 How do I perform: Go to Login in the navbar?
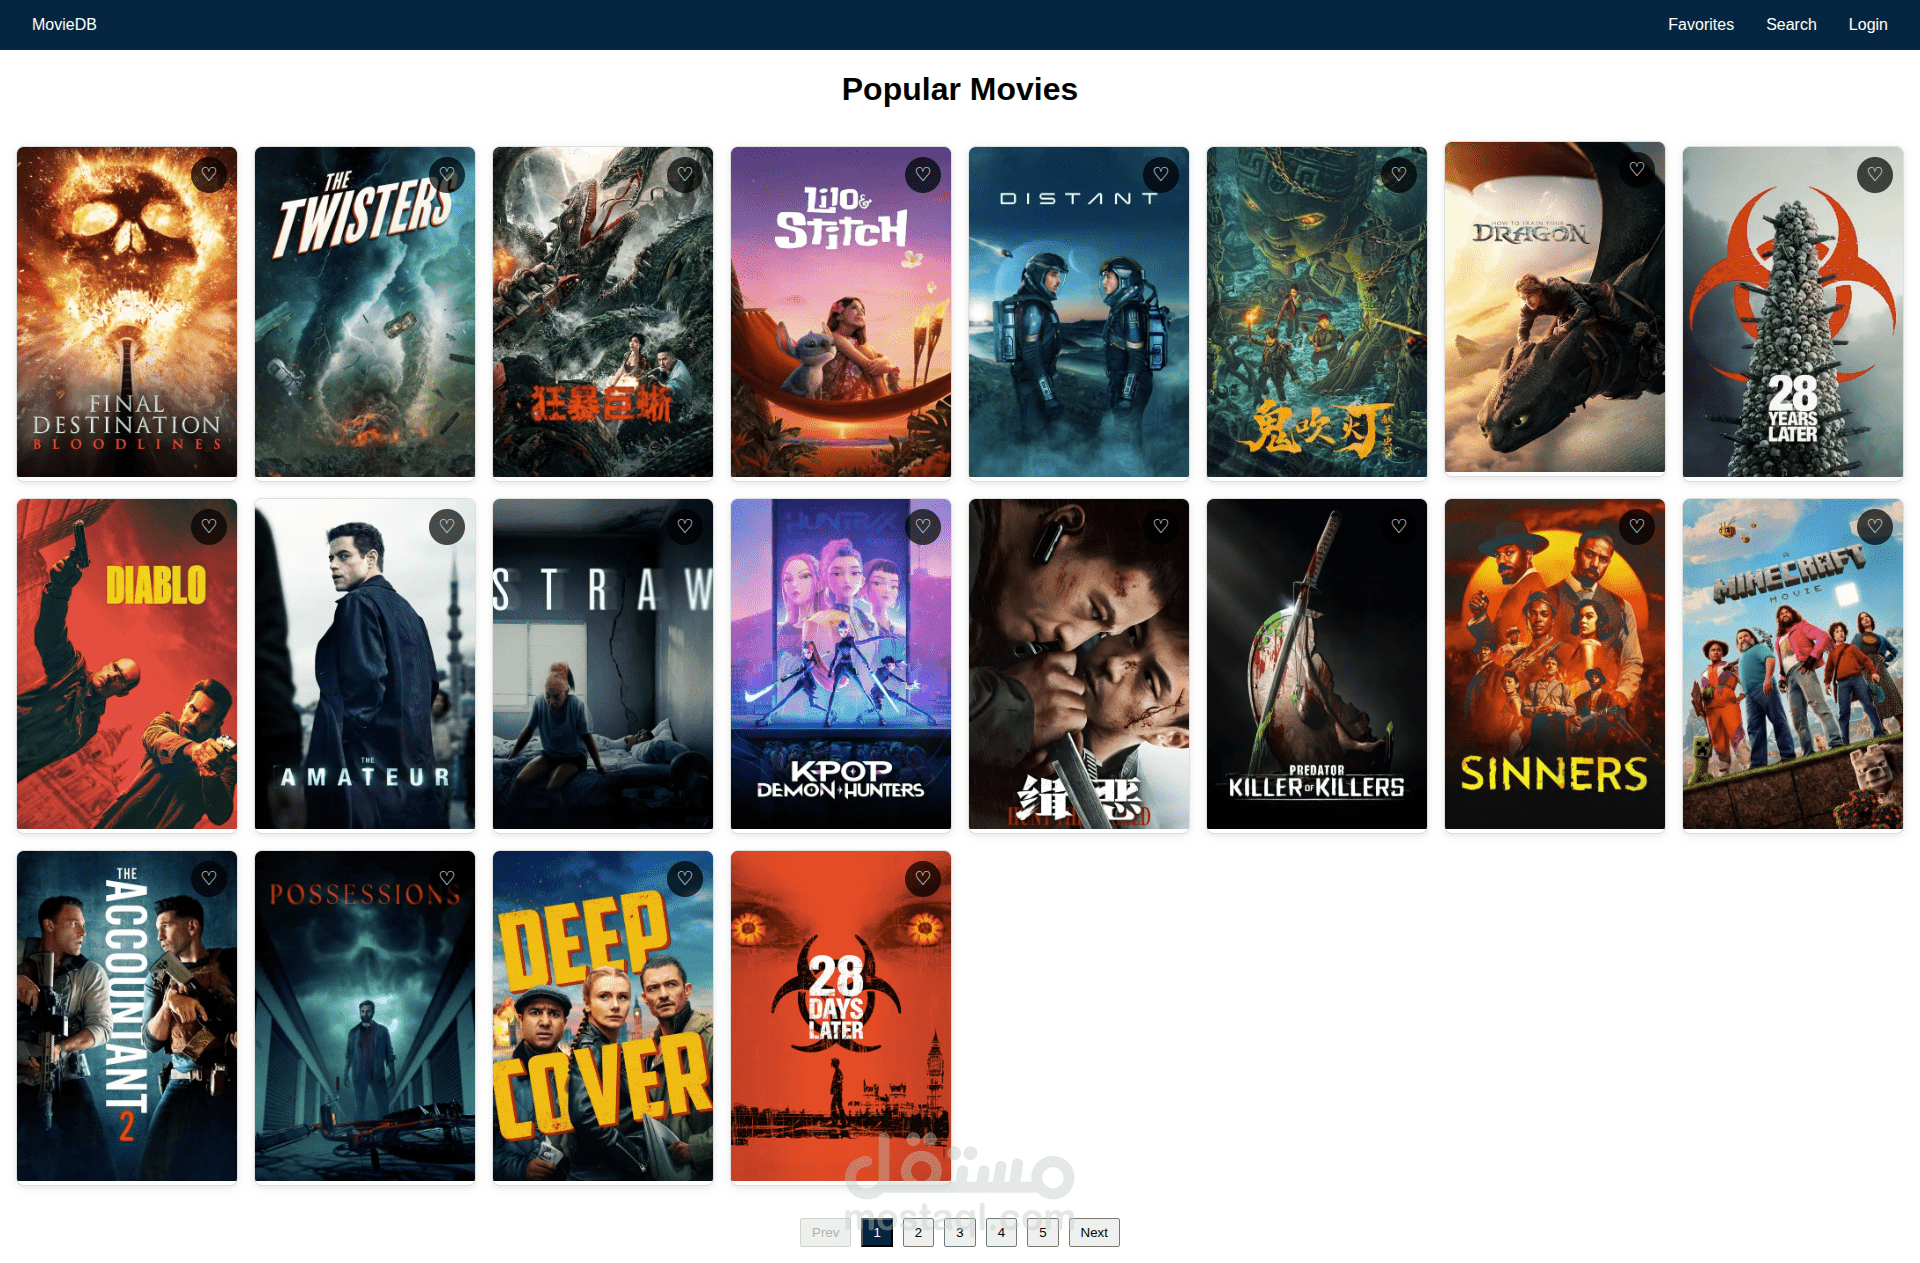click(1868, 25)
